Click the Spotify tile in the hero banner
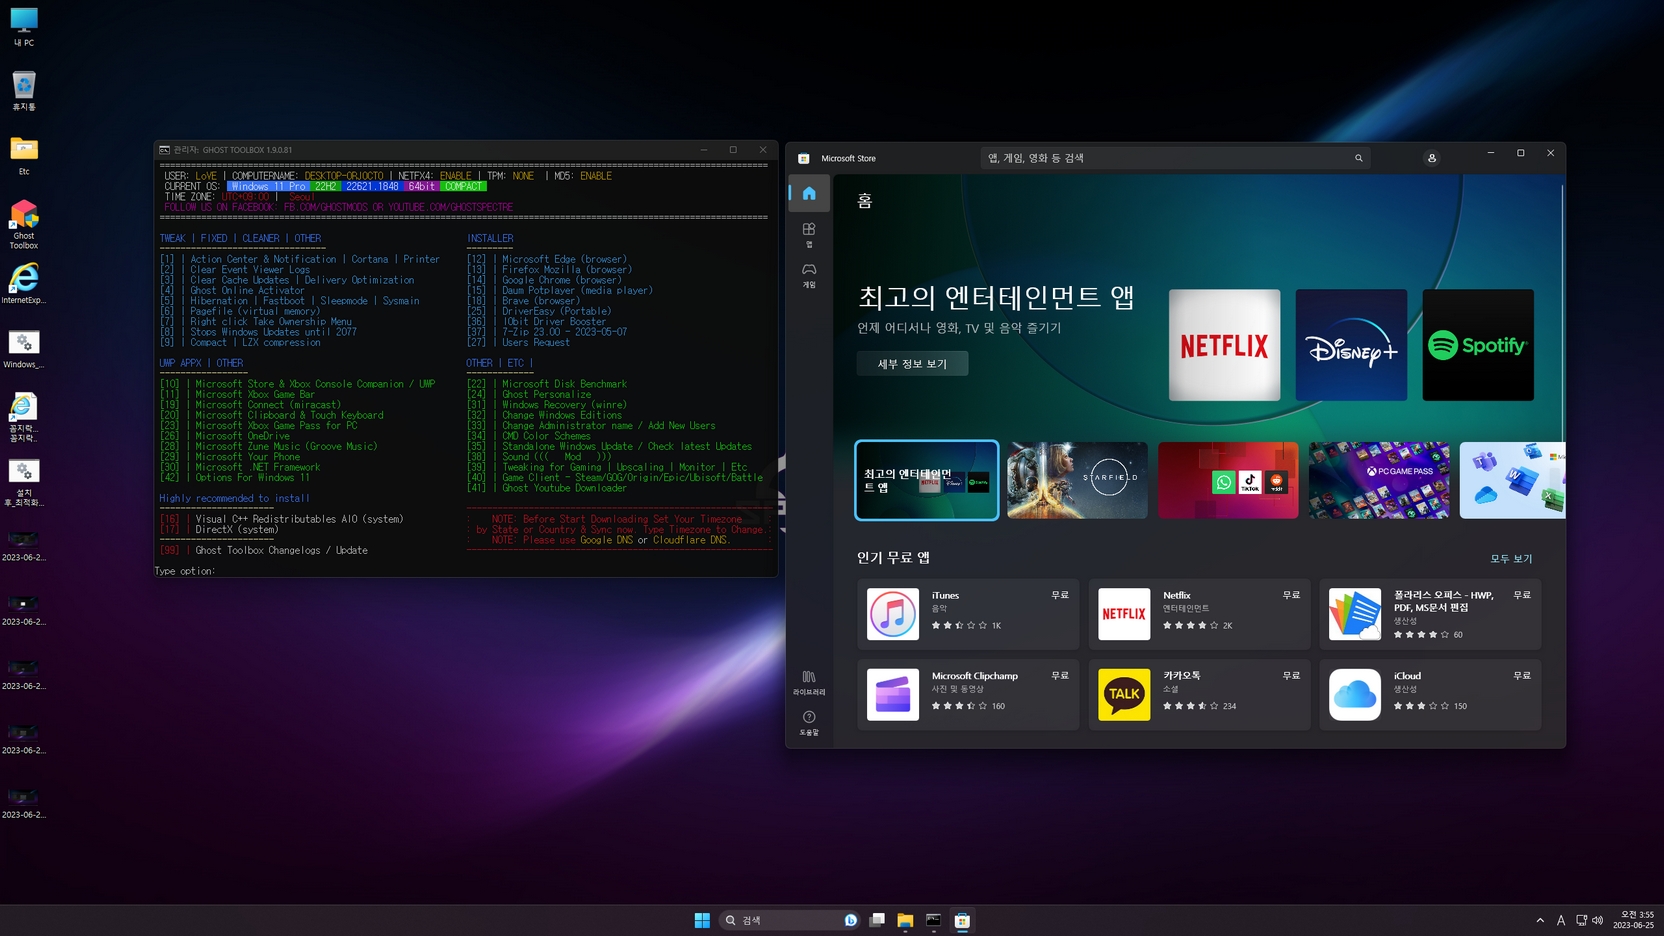This screenshot has height=936, width=1664. click(1478, 345)
